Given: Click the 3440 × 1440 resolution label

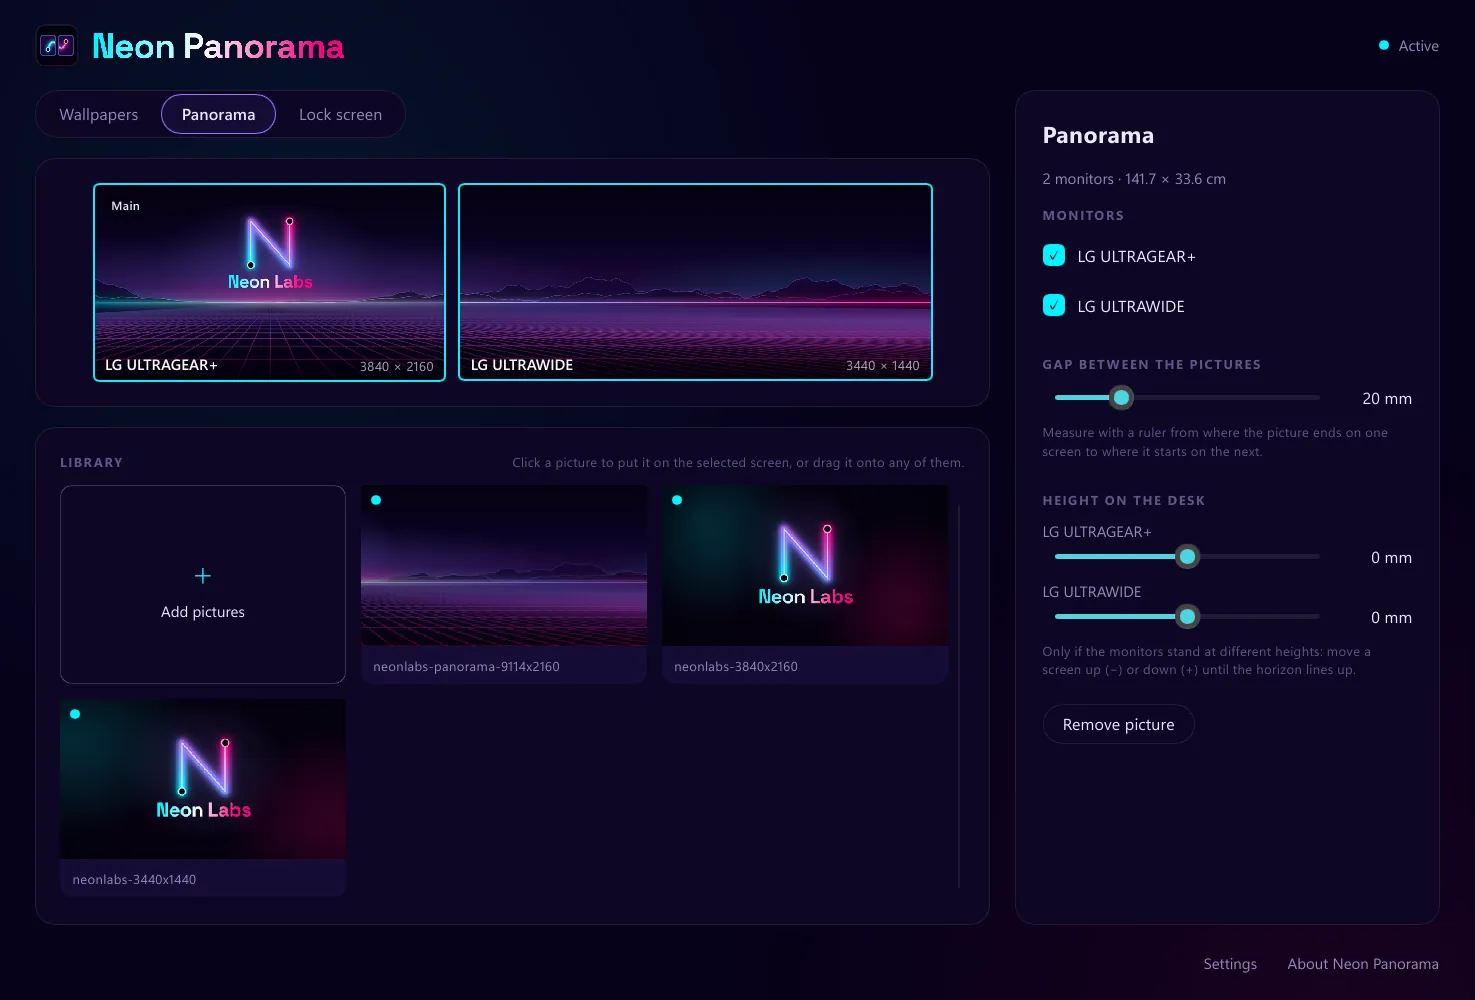Looking at the screenshot, I should 883,366.
